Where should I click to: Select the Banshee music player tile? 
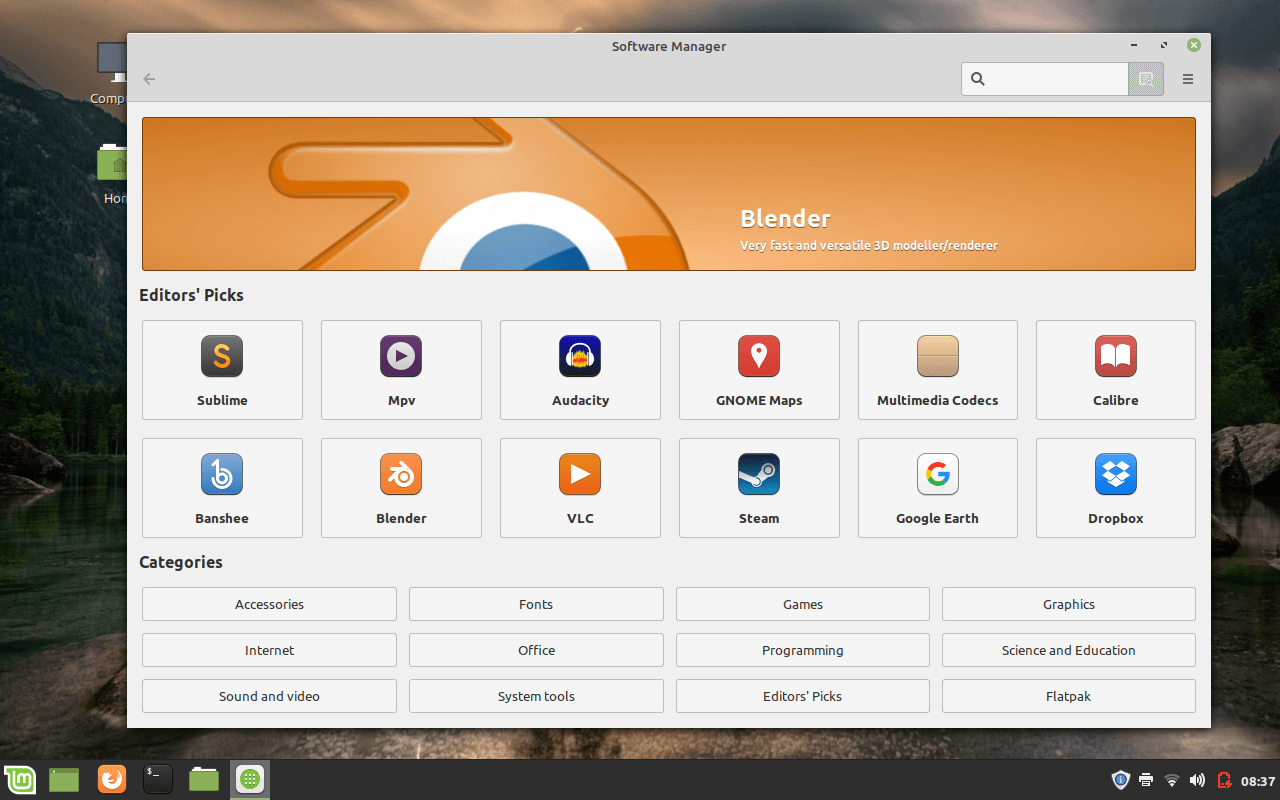[222, 488]
